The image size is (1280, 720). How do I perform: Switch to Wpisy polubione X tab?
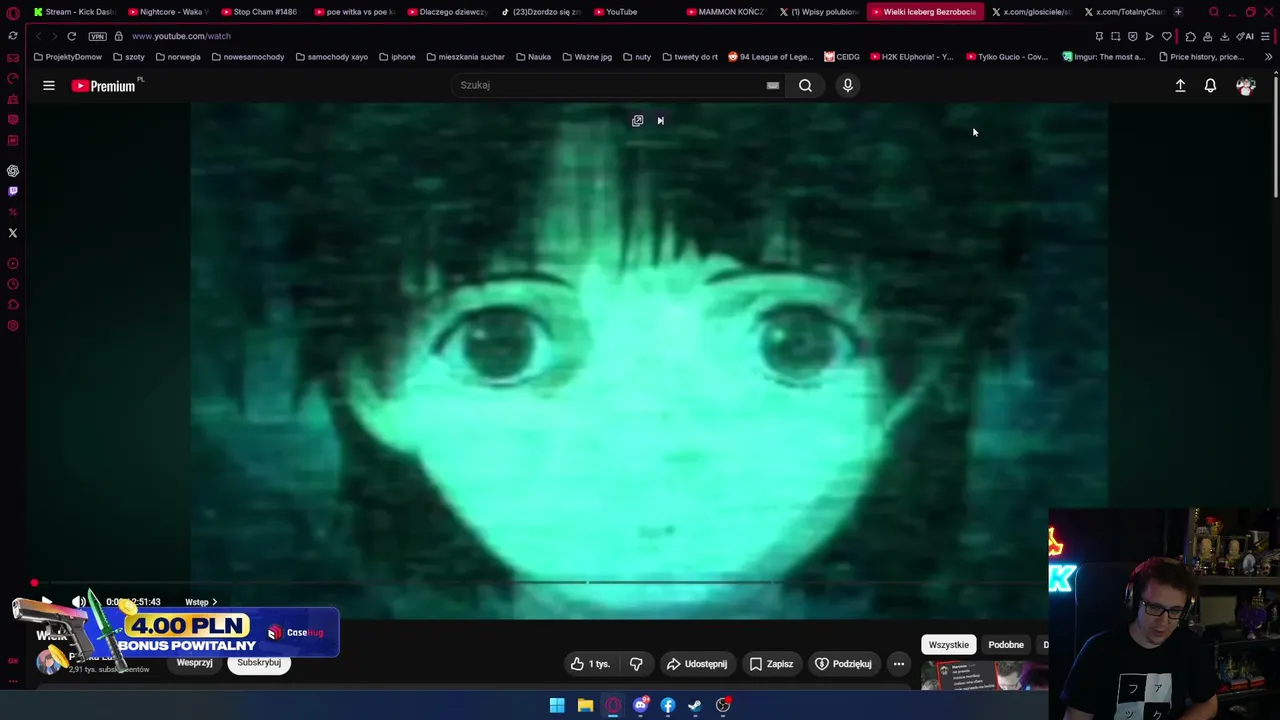tap(818, 12)
